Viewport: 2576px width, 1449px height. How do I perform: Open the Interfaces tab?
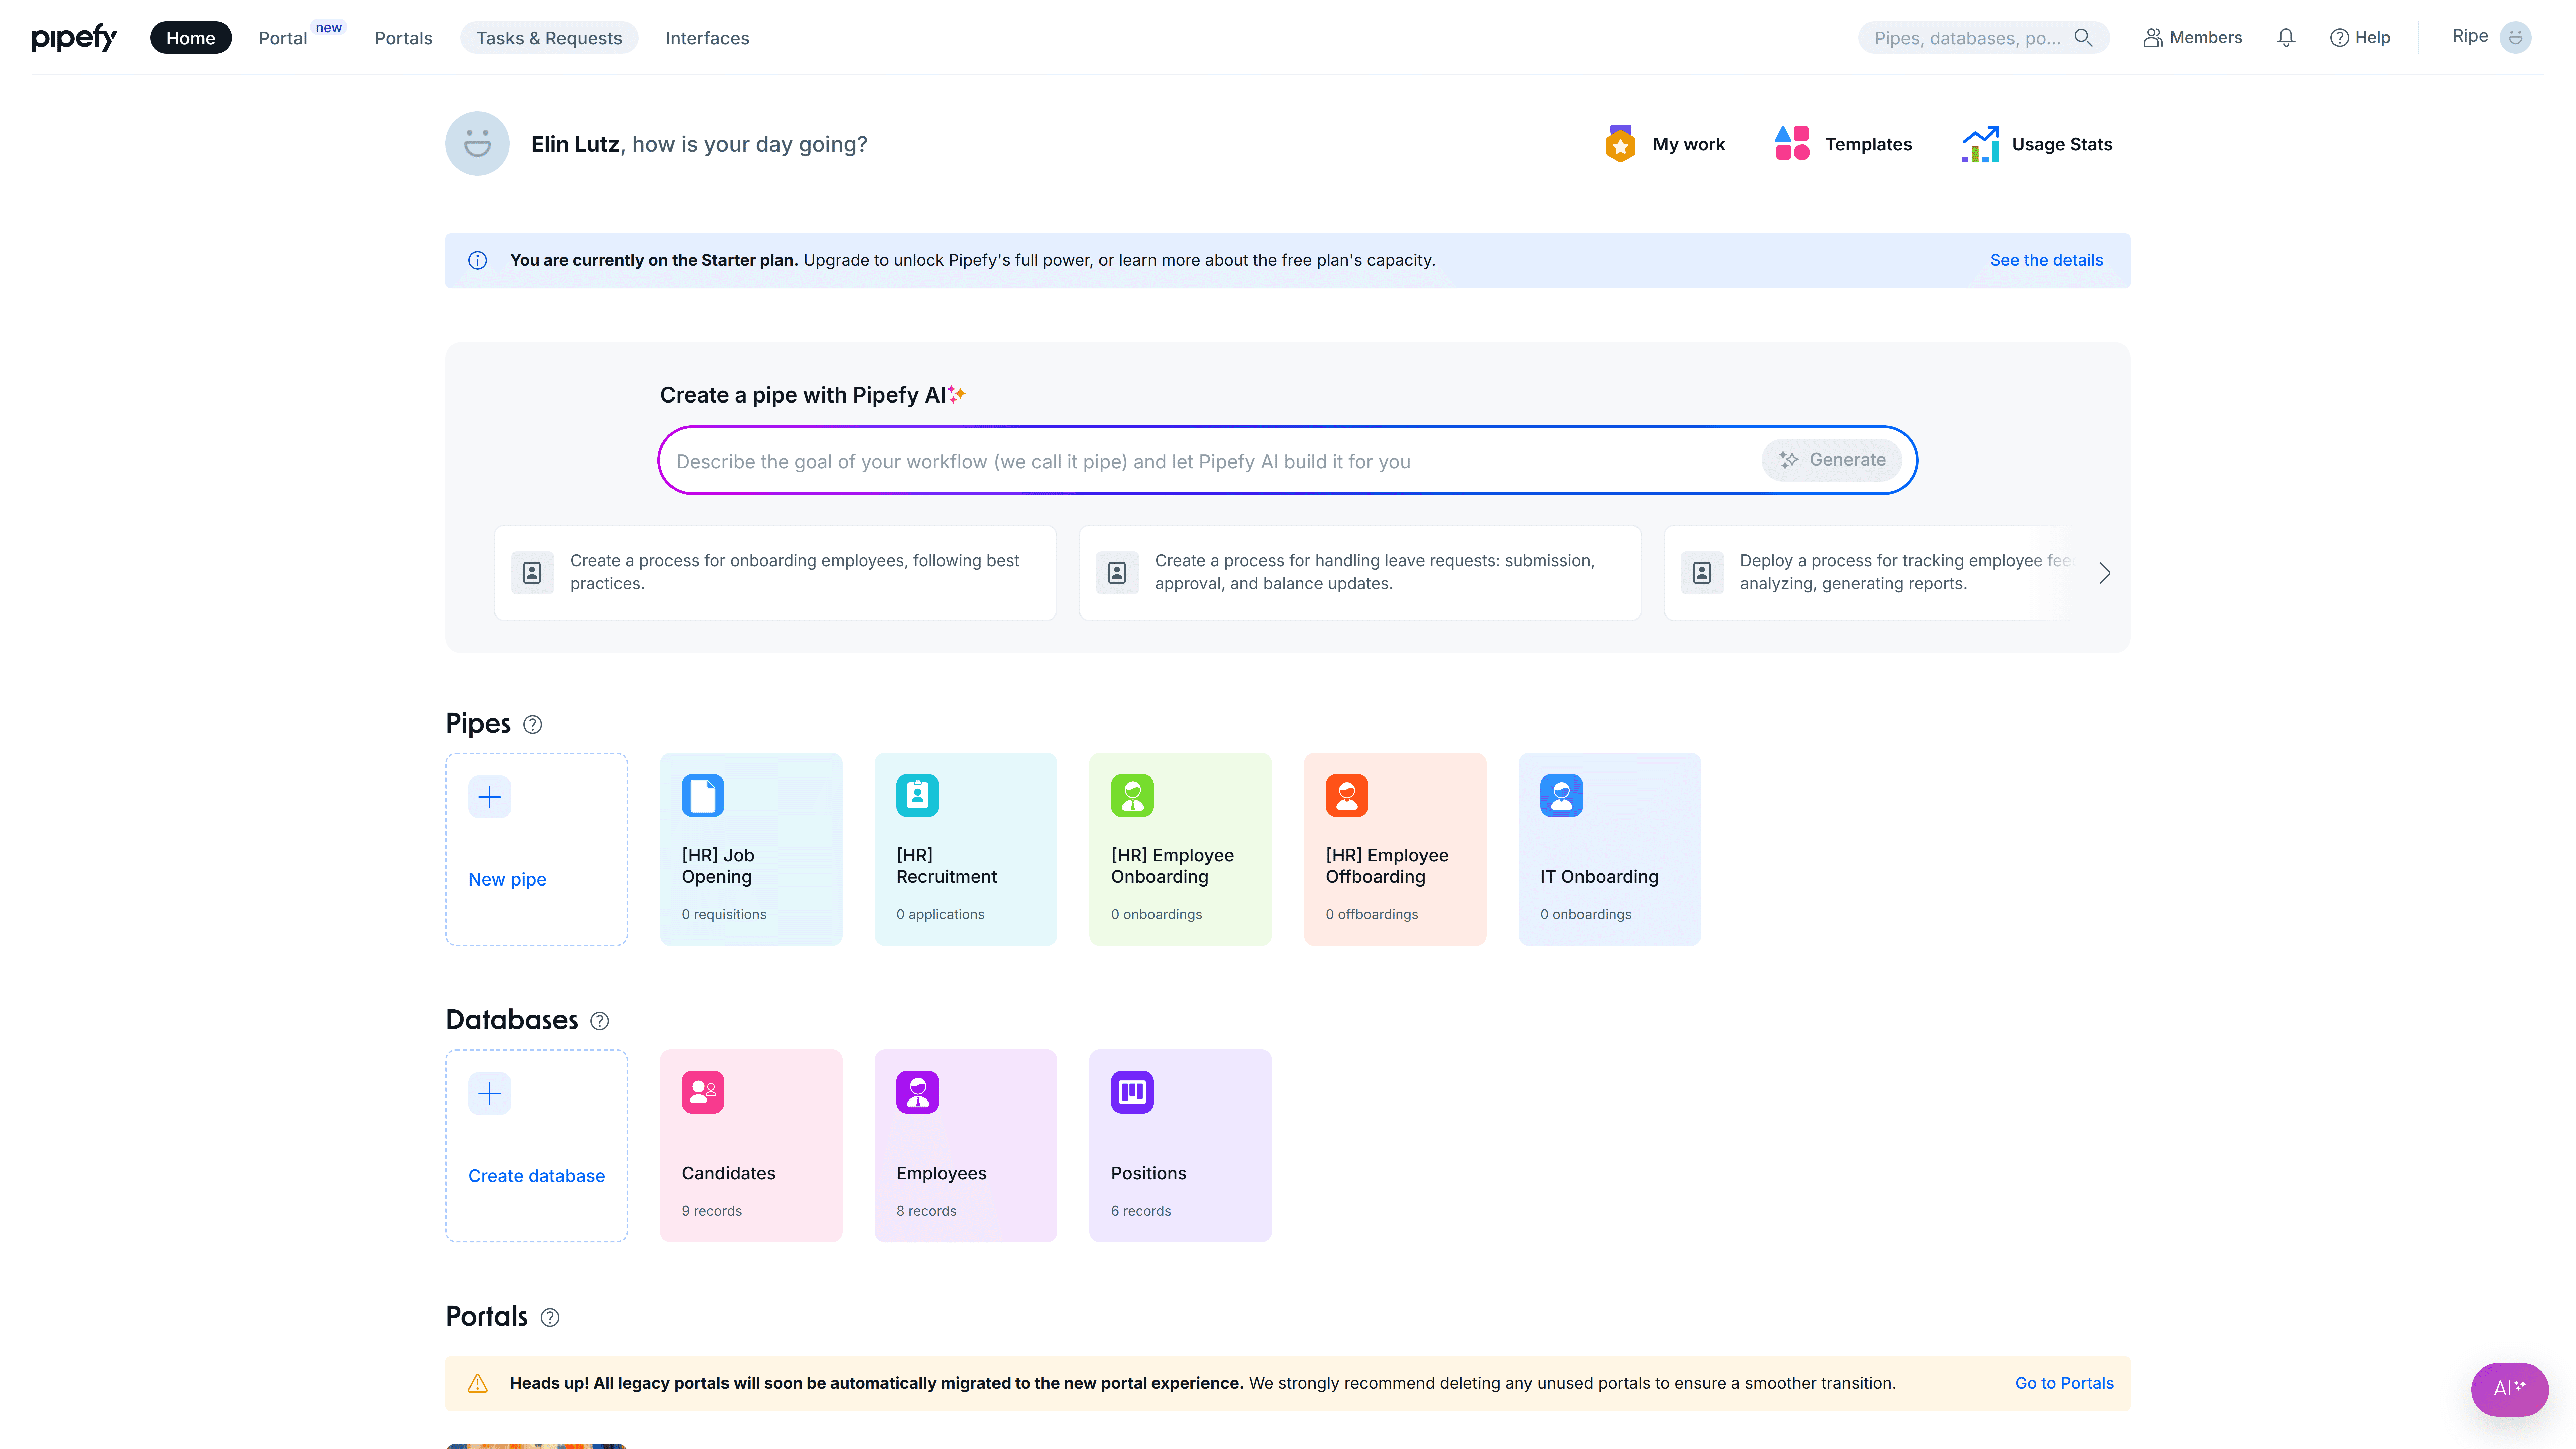pyautogui.click(x=707, y=38)
